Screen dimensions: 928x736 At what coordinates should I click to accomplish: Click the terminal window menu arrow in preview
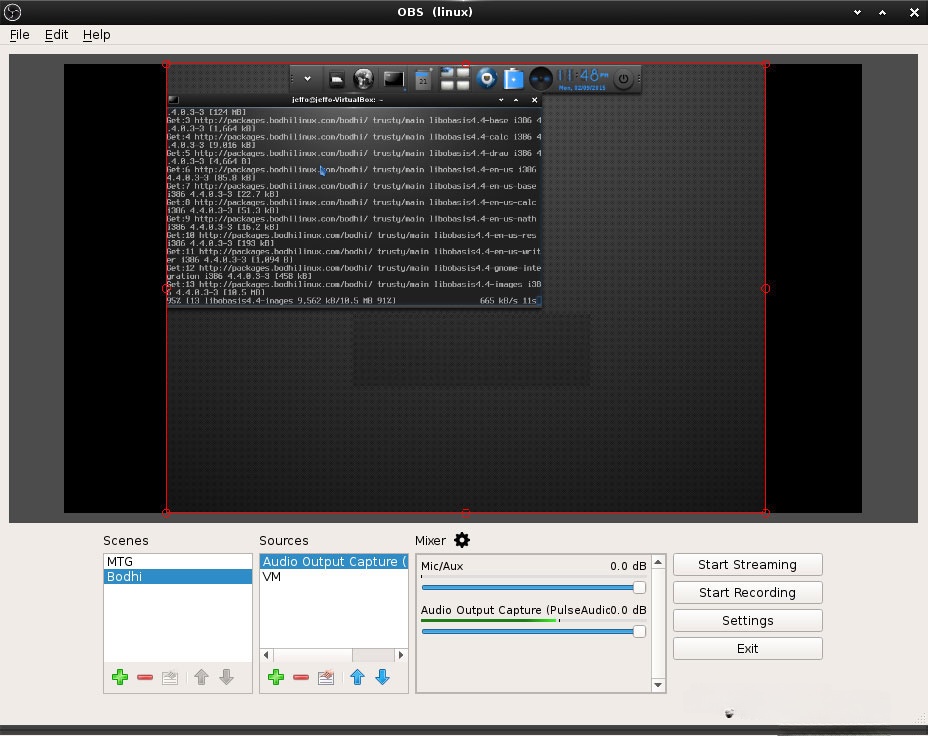pos(501,100)
